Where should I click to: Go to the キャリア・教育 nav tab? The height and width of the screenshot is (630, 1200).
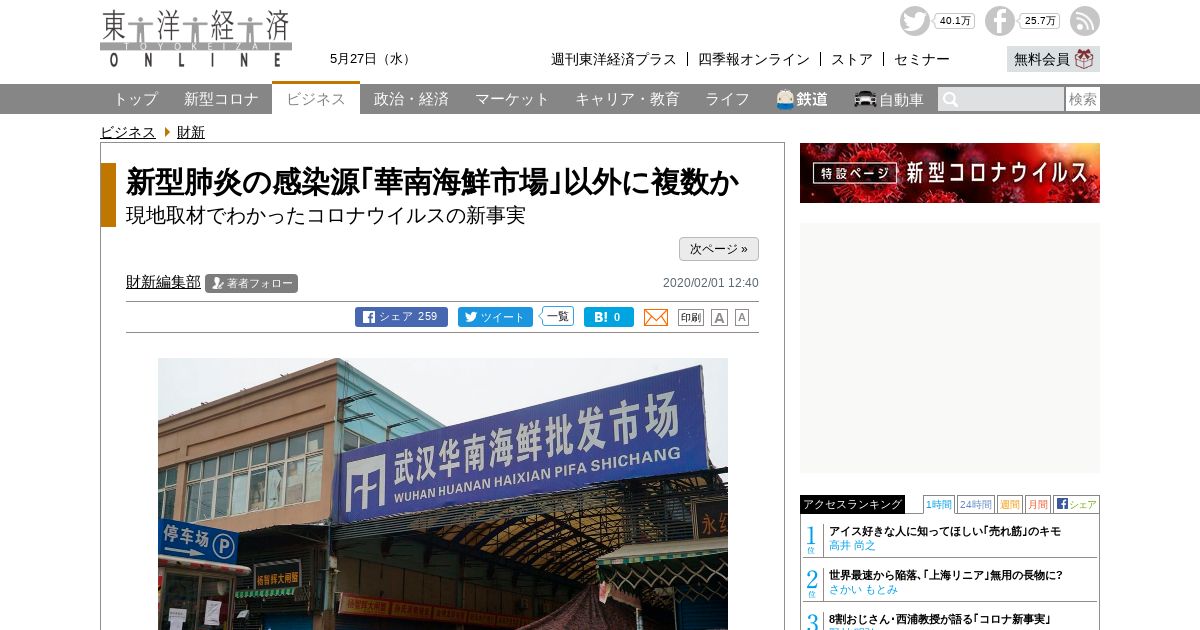pyautogui.click(x=627, y=99)
